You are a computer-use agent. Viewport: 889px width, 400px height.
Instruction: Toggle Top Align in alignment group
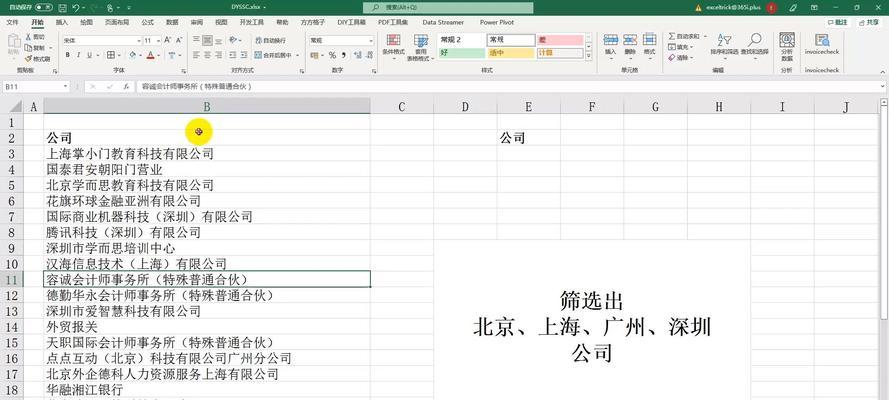196,40
